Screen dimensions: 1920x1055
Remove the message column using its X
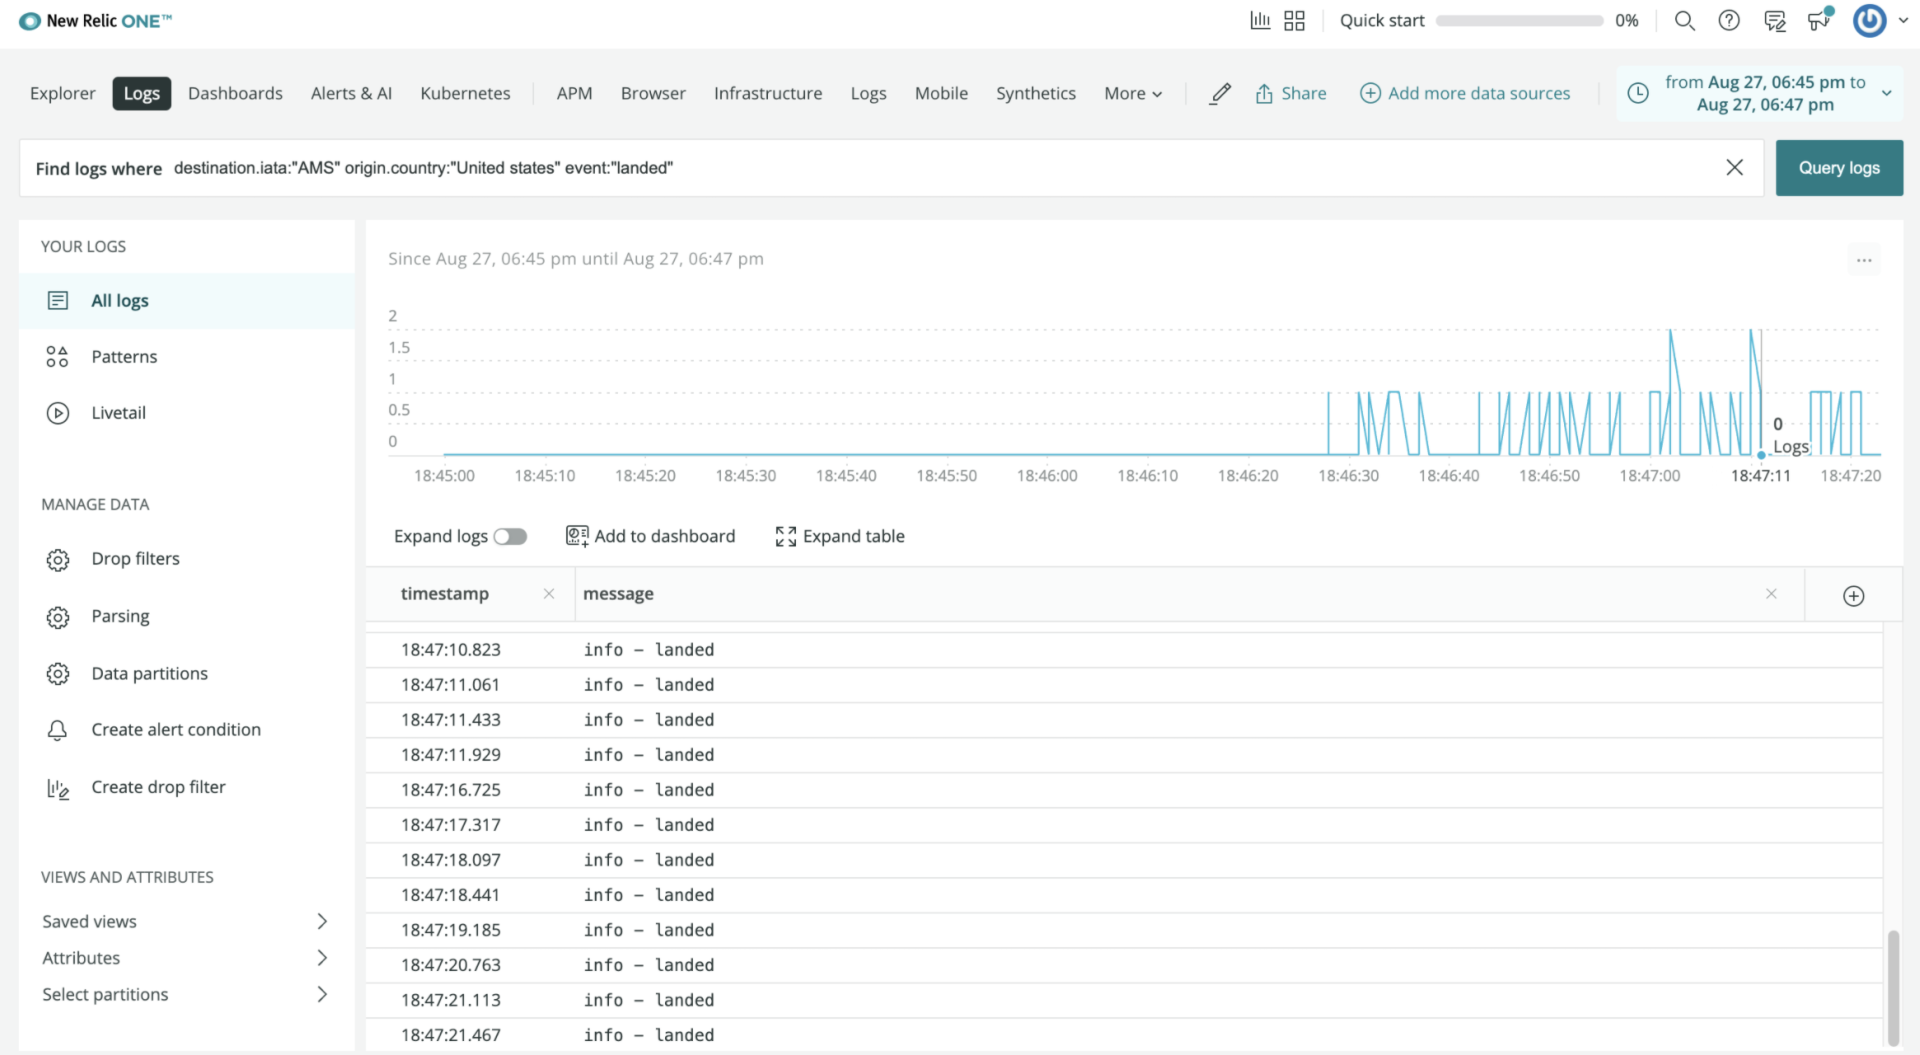[1771, 593]
